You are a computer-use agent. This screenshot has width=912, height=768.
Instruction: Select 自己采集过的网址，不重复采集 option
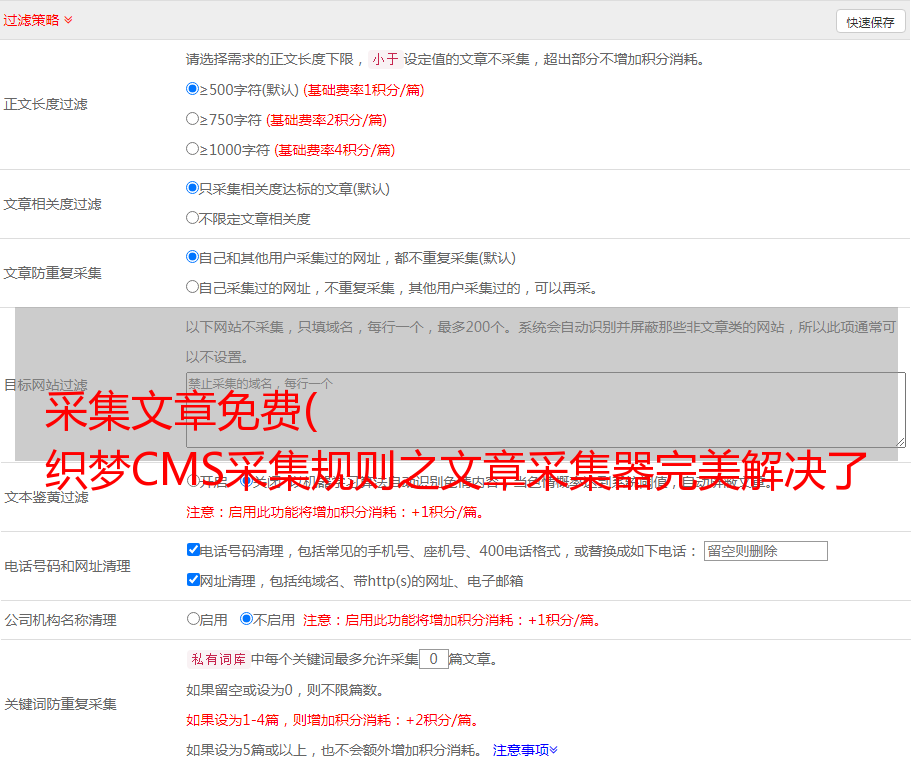[x=193, y=287]
